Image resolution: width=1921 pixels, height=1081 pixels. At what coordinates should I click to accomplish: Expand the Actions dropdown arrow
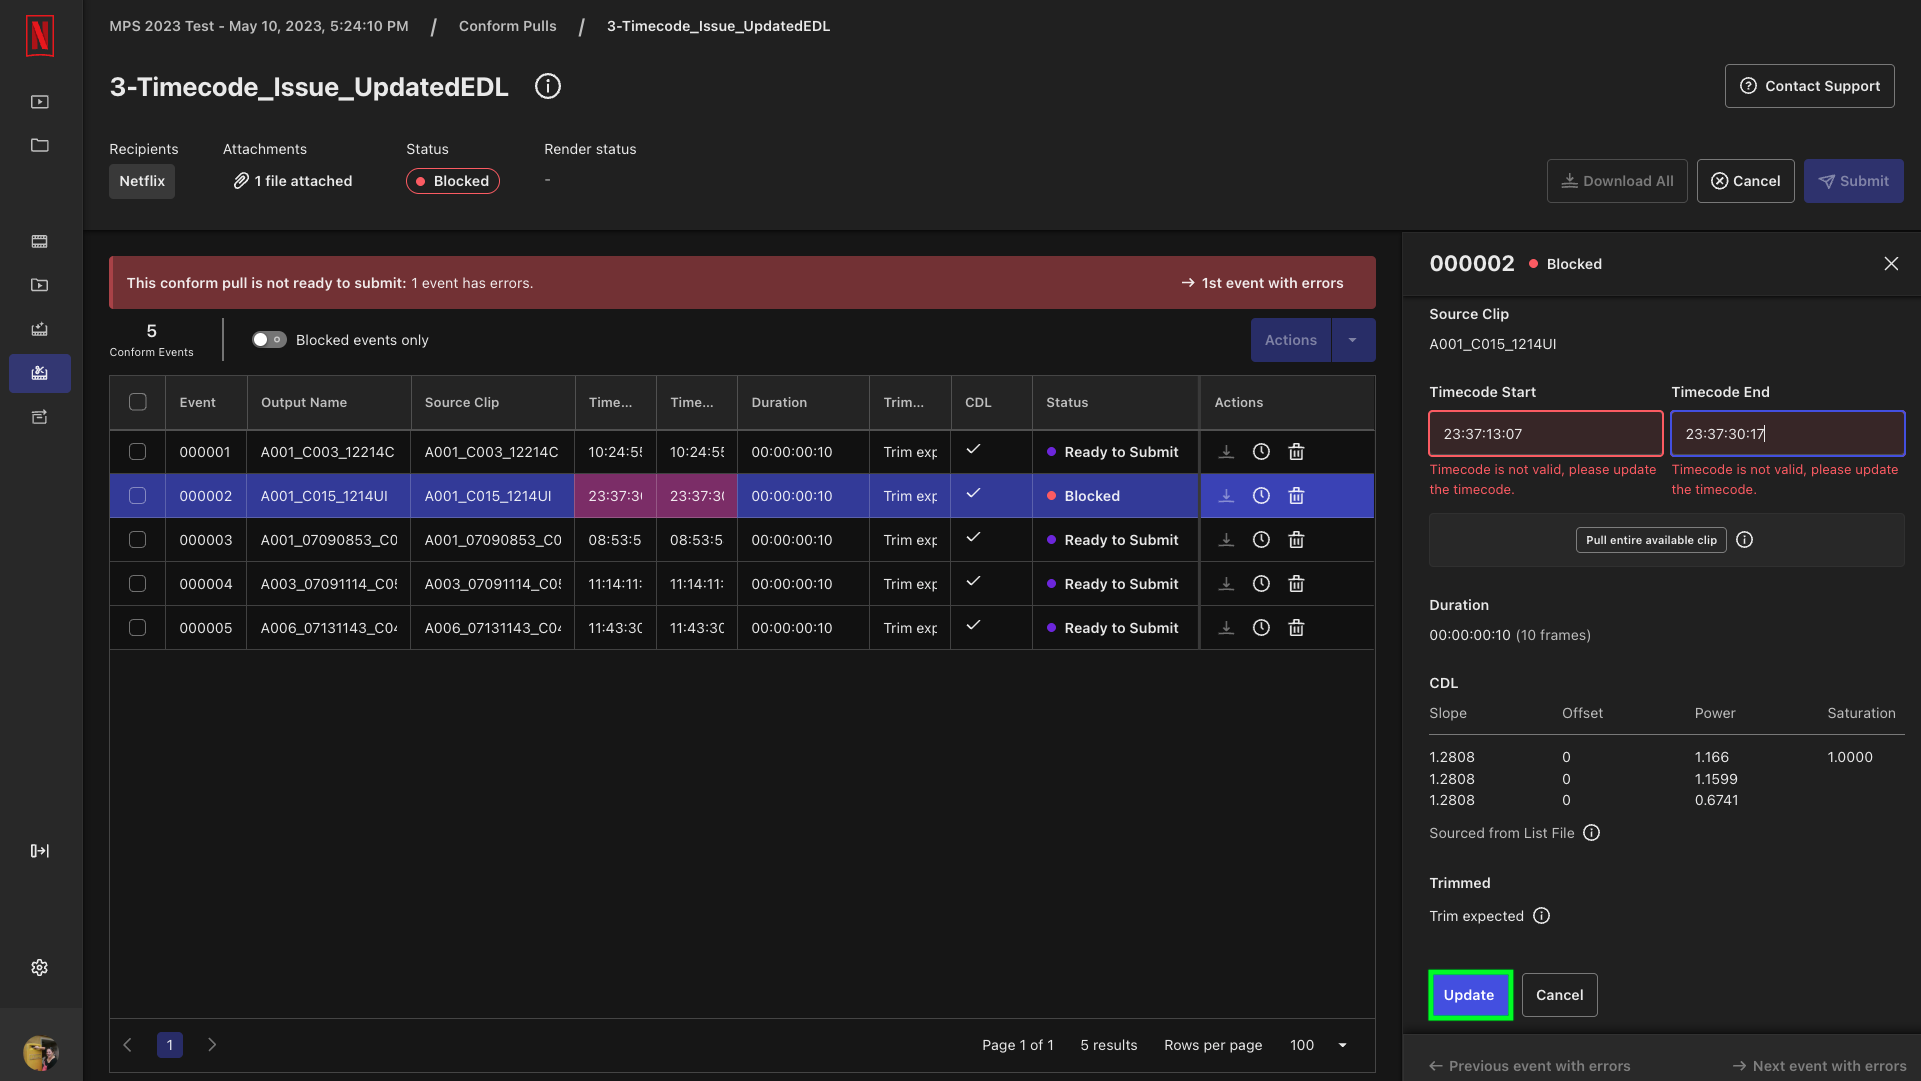(1353, 340)
